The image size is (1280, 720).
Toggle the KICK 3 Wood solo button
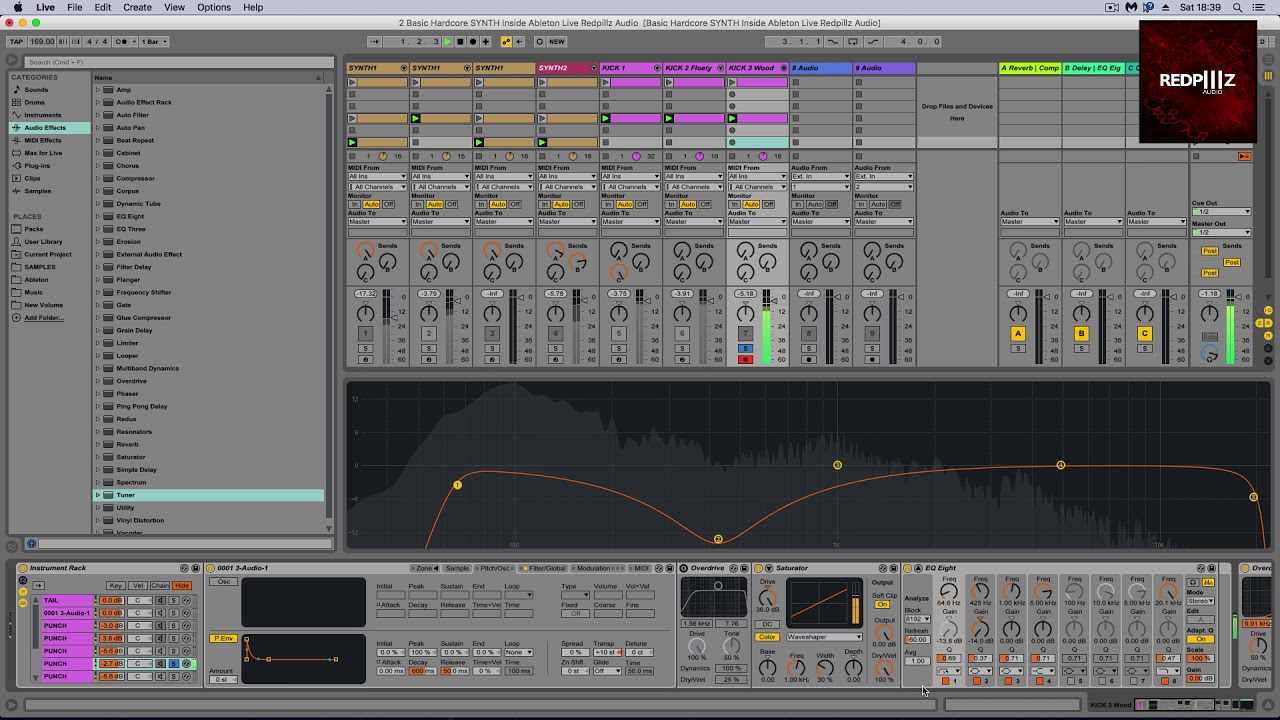point(745,349)
